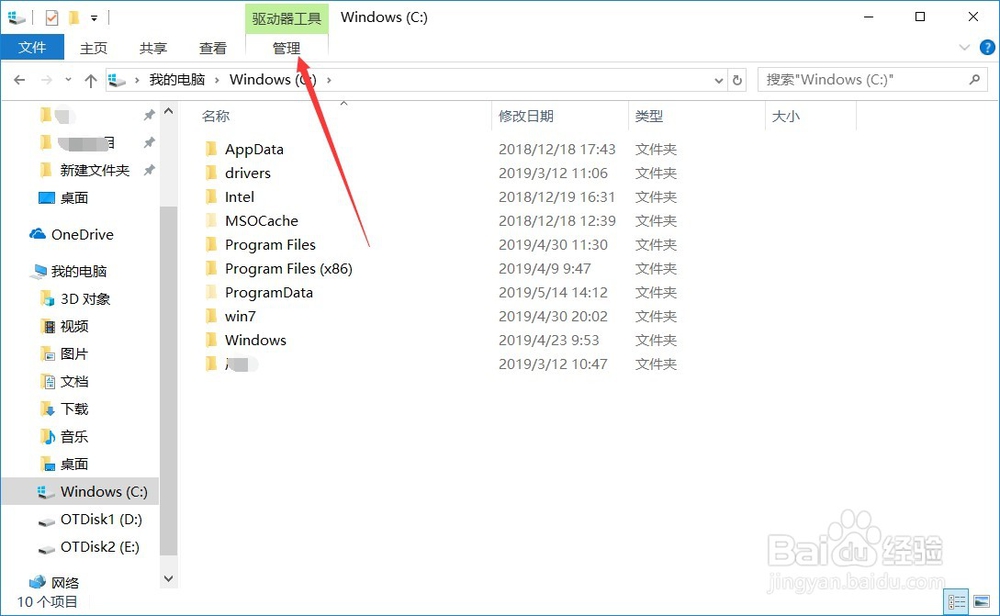This screenshot has width=1000, height=616.
Task: Open the help question mark icon
Action: [x=987, y=47]
